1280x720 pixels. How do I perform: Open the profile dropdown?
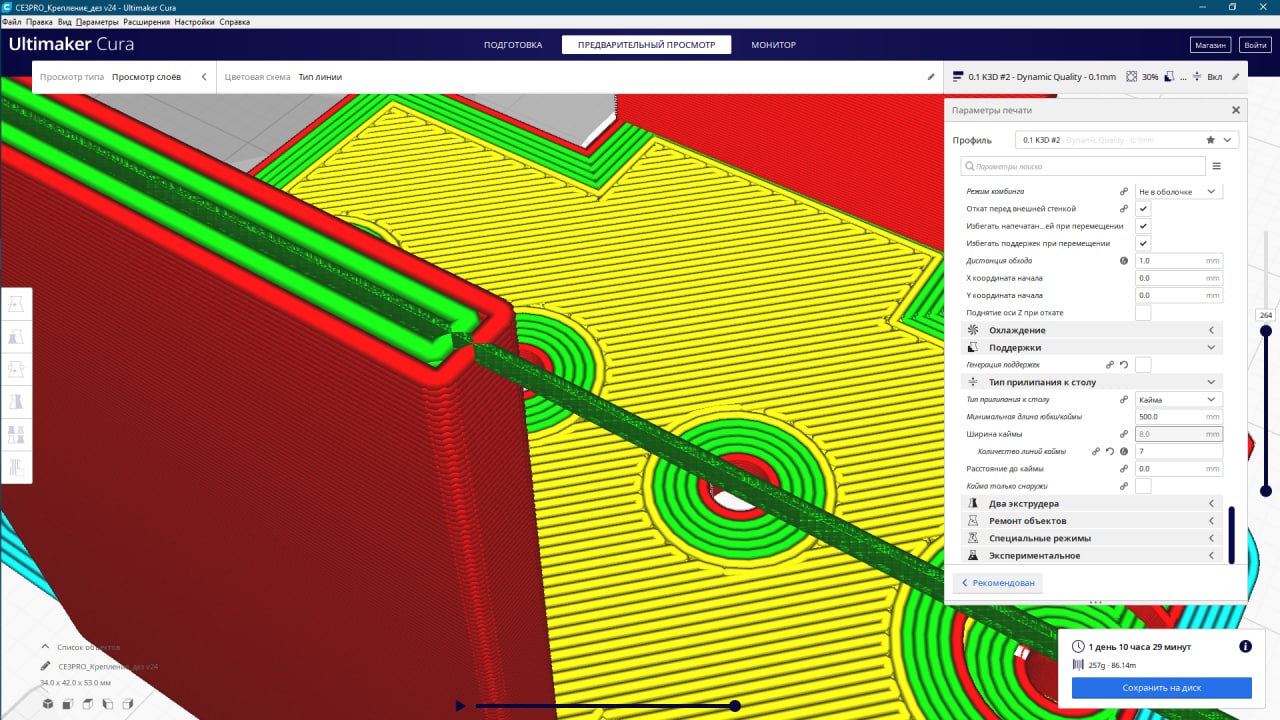(x=1127, y=140)
